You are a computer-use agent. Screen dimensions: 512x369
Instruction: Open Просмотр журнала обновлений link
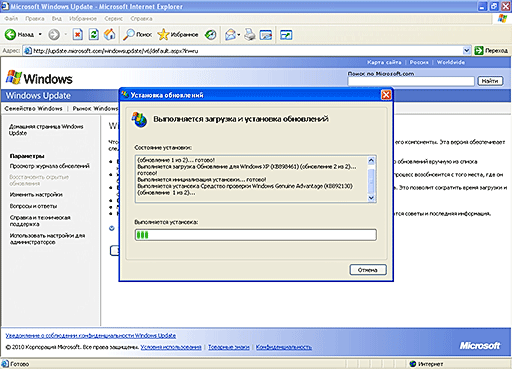50,166
